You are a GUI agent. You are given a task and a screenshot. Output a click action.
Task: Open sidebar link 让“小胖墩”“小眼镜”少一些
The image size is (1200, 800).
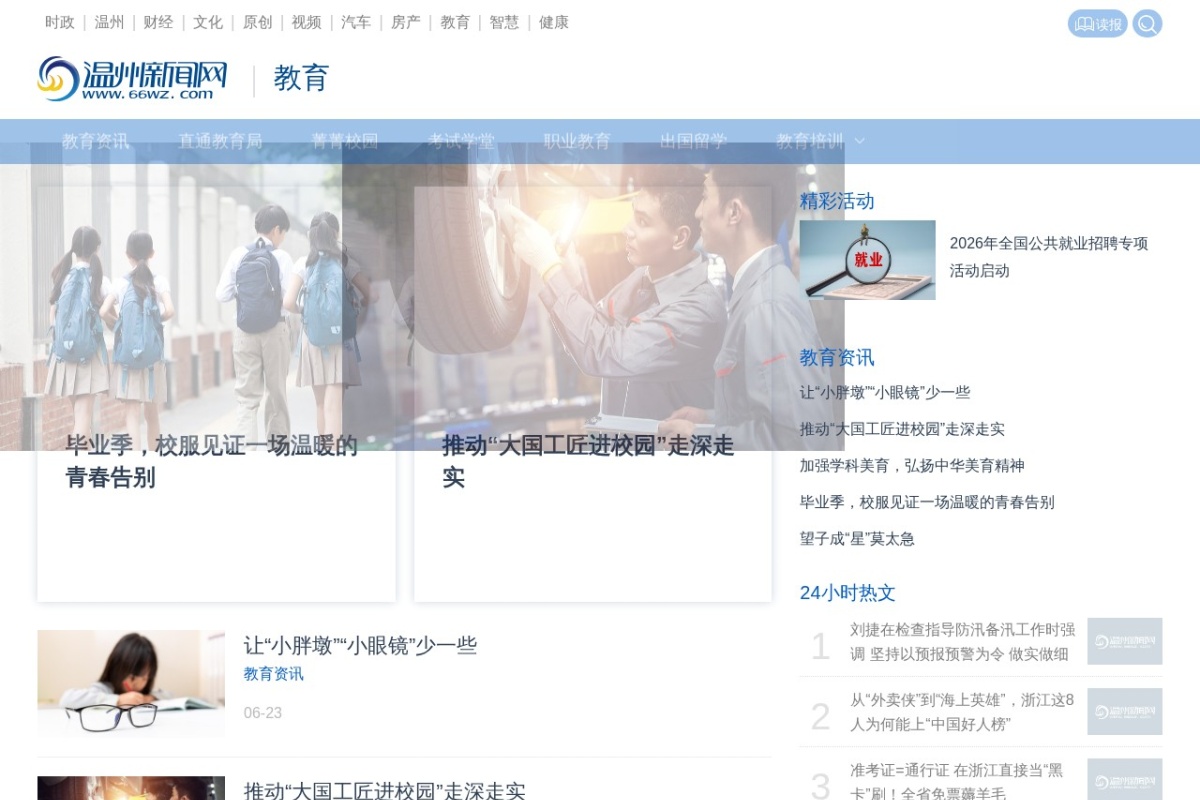[885, 393]
